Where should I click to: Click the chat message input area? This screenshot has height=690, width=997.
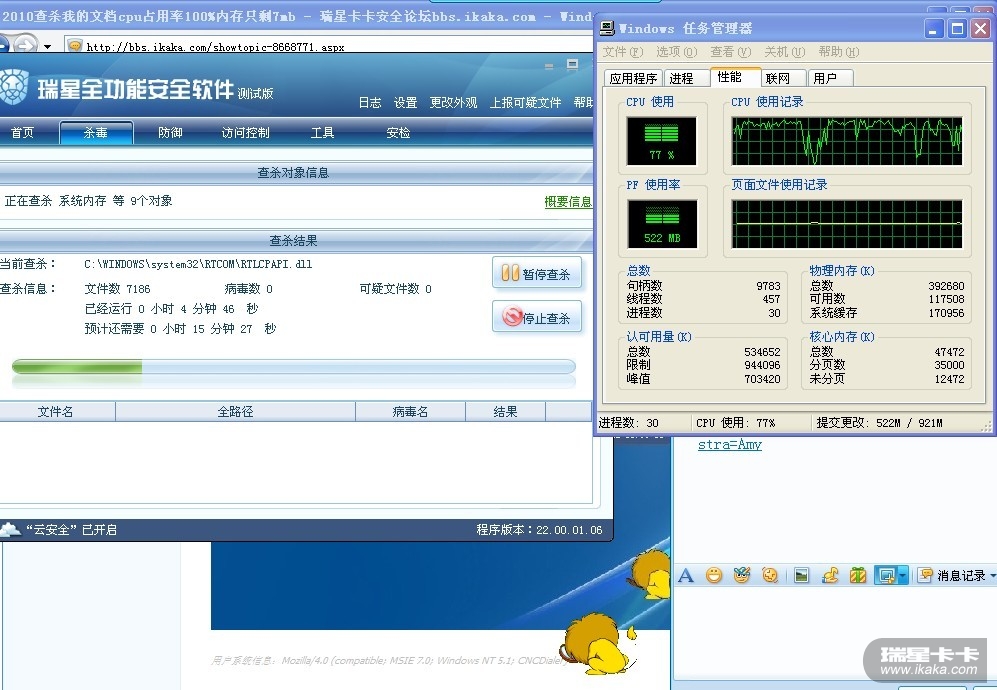pyautogui.click(x=834, y=633)
